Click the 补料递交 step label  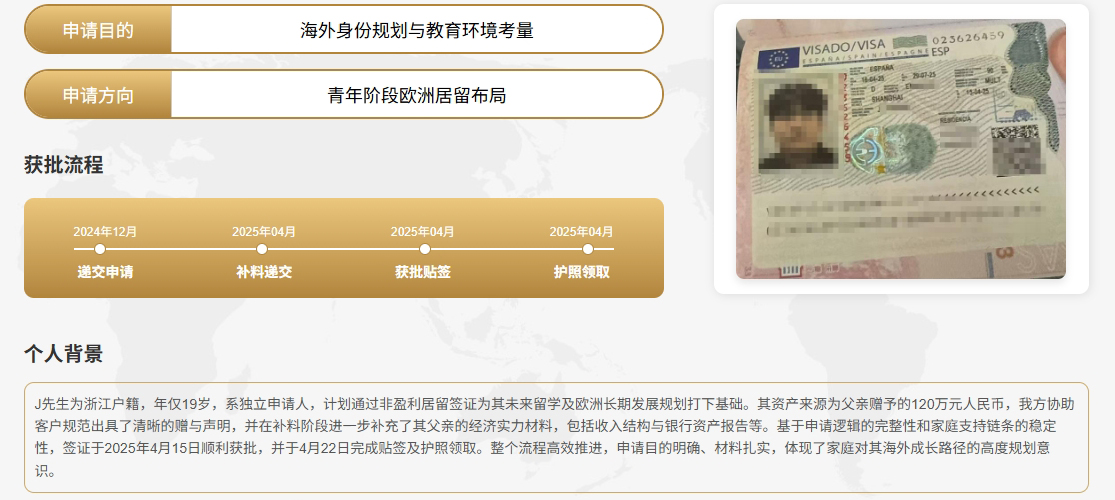264,272
